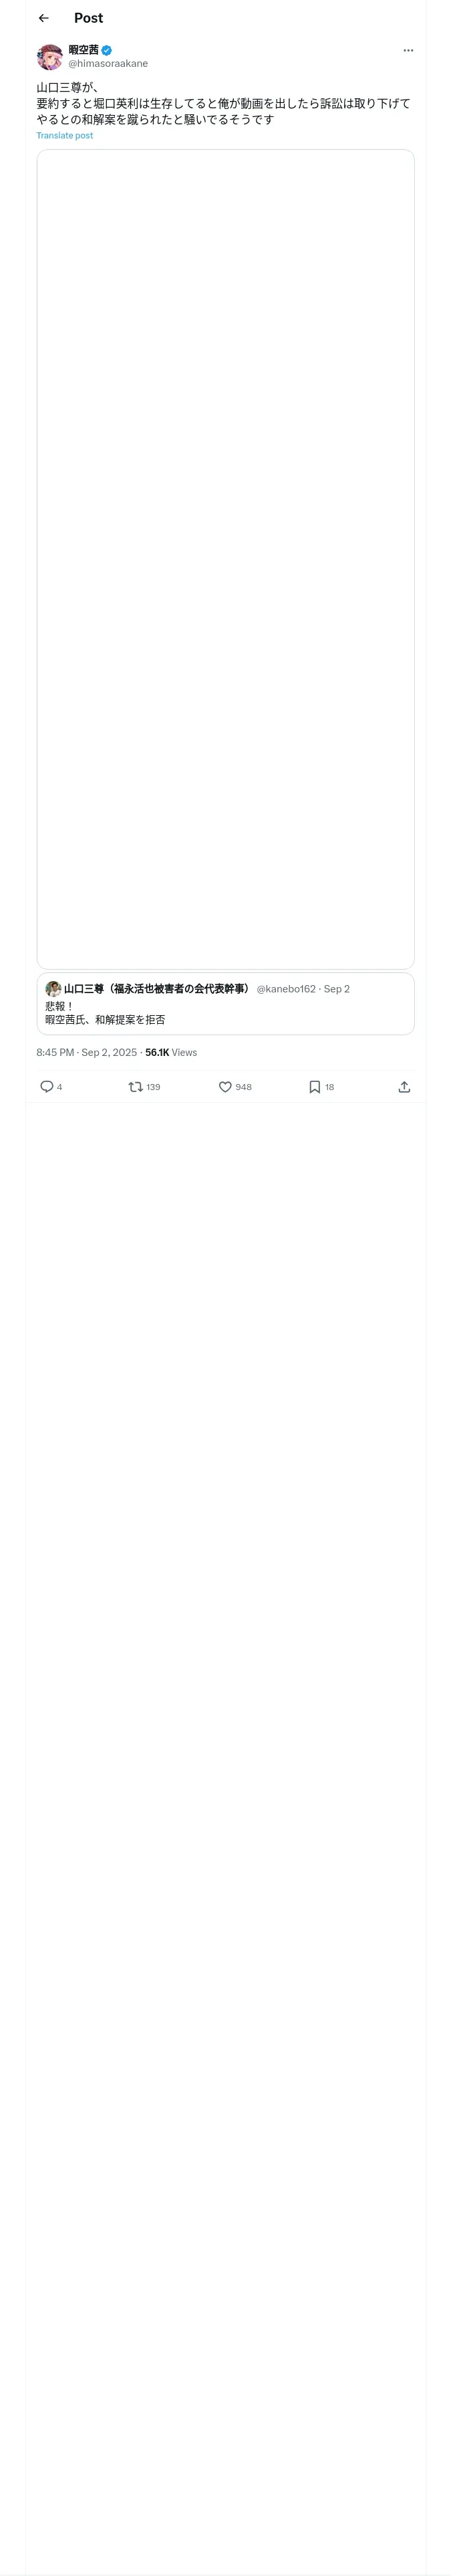Bookmark this post via the bookmark icon

(x=315, y=1086)
